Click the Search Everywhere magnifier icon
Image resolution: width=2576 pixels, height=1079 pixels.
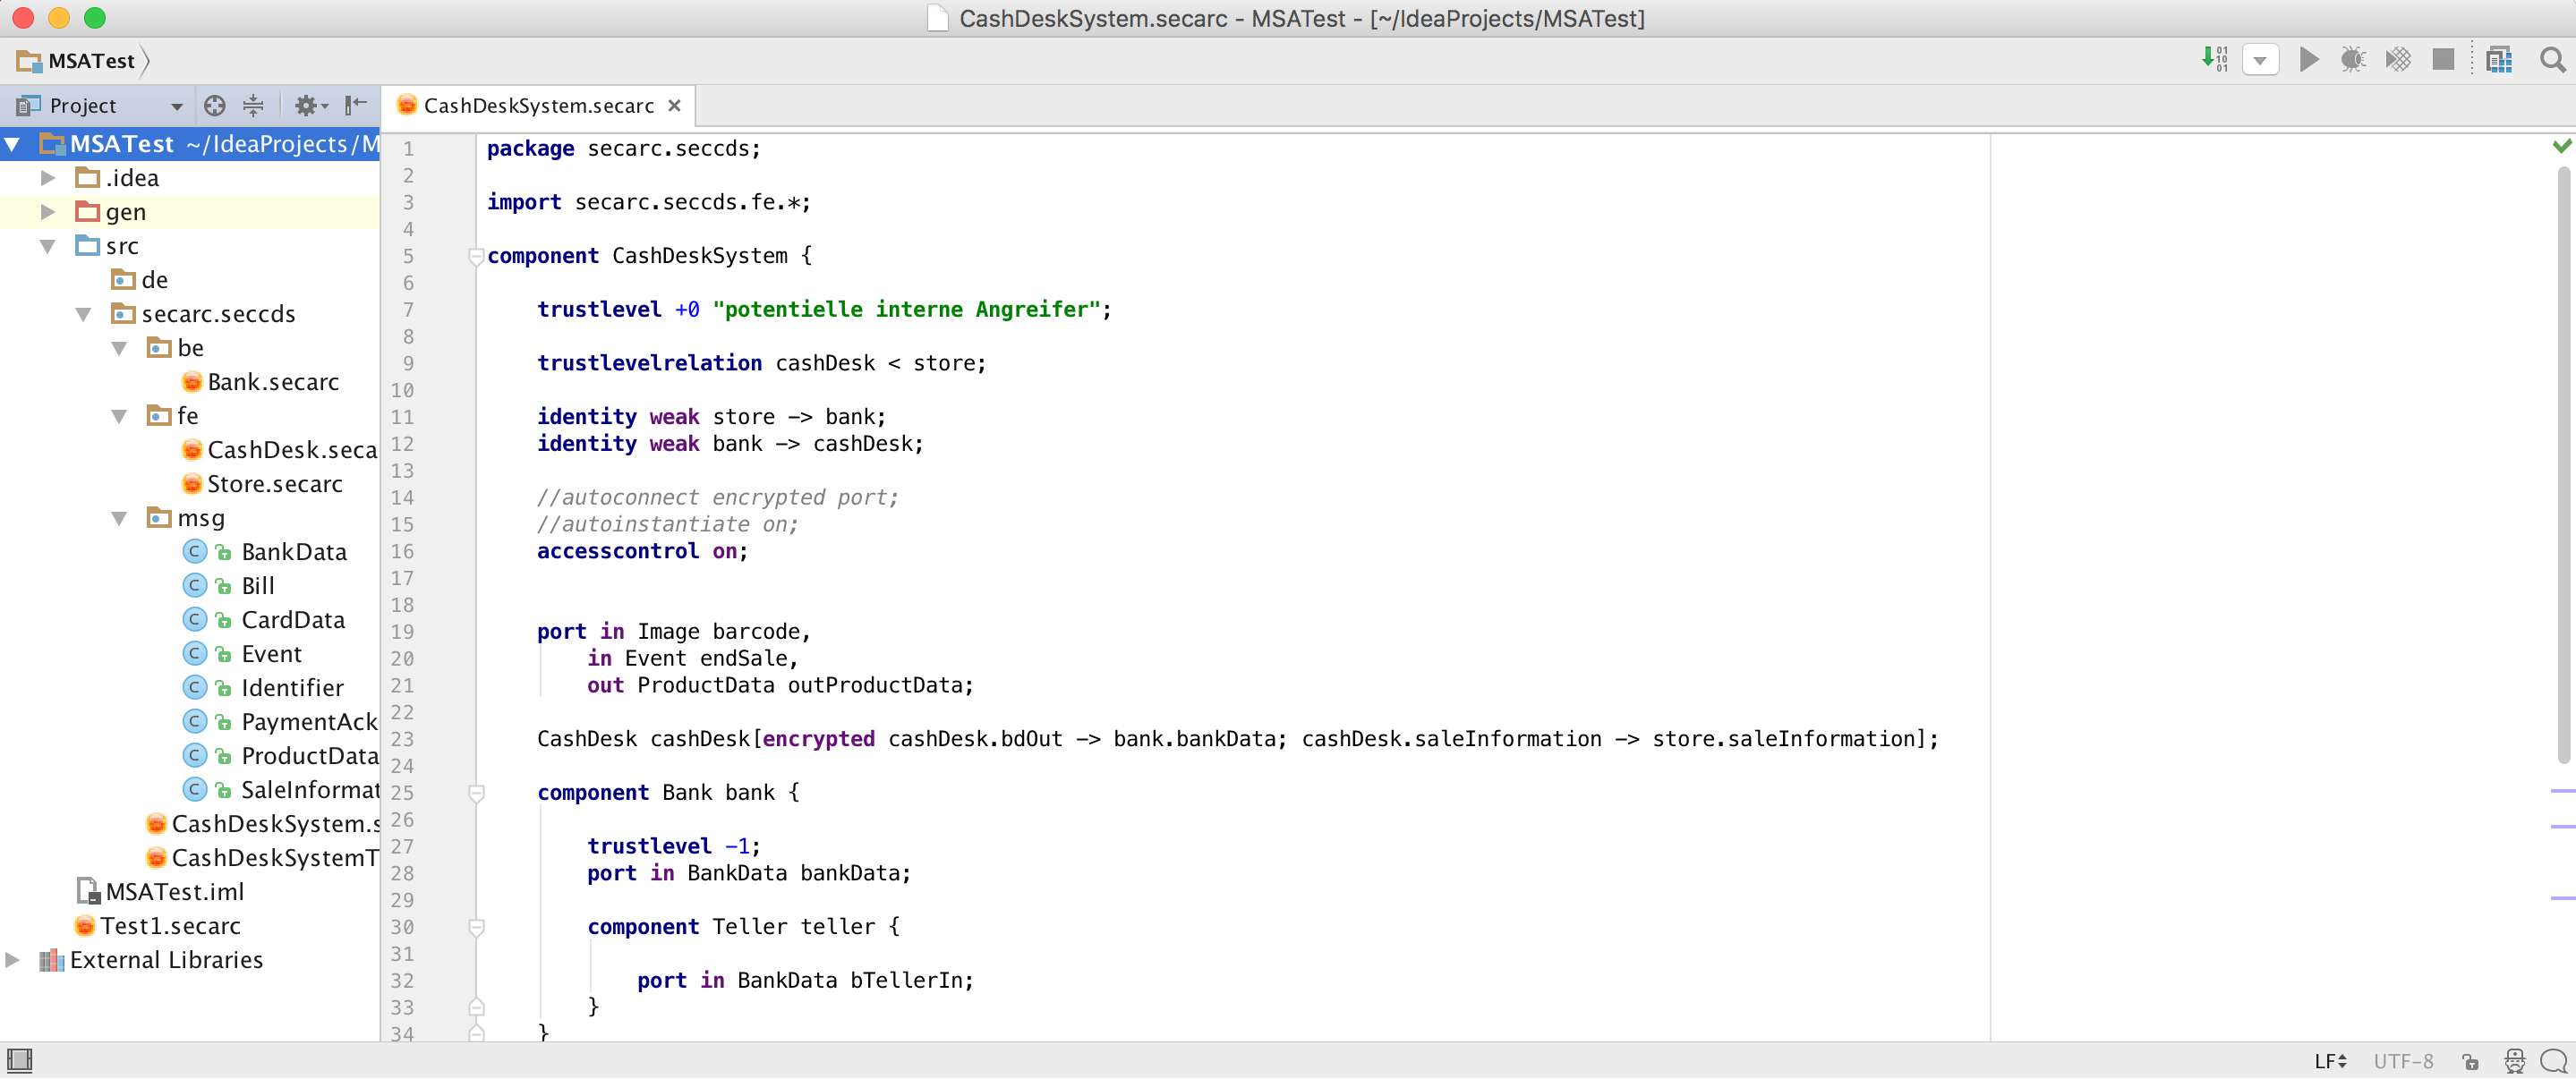2552,60
